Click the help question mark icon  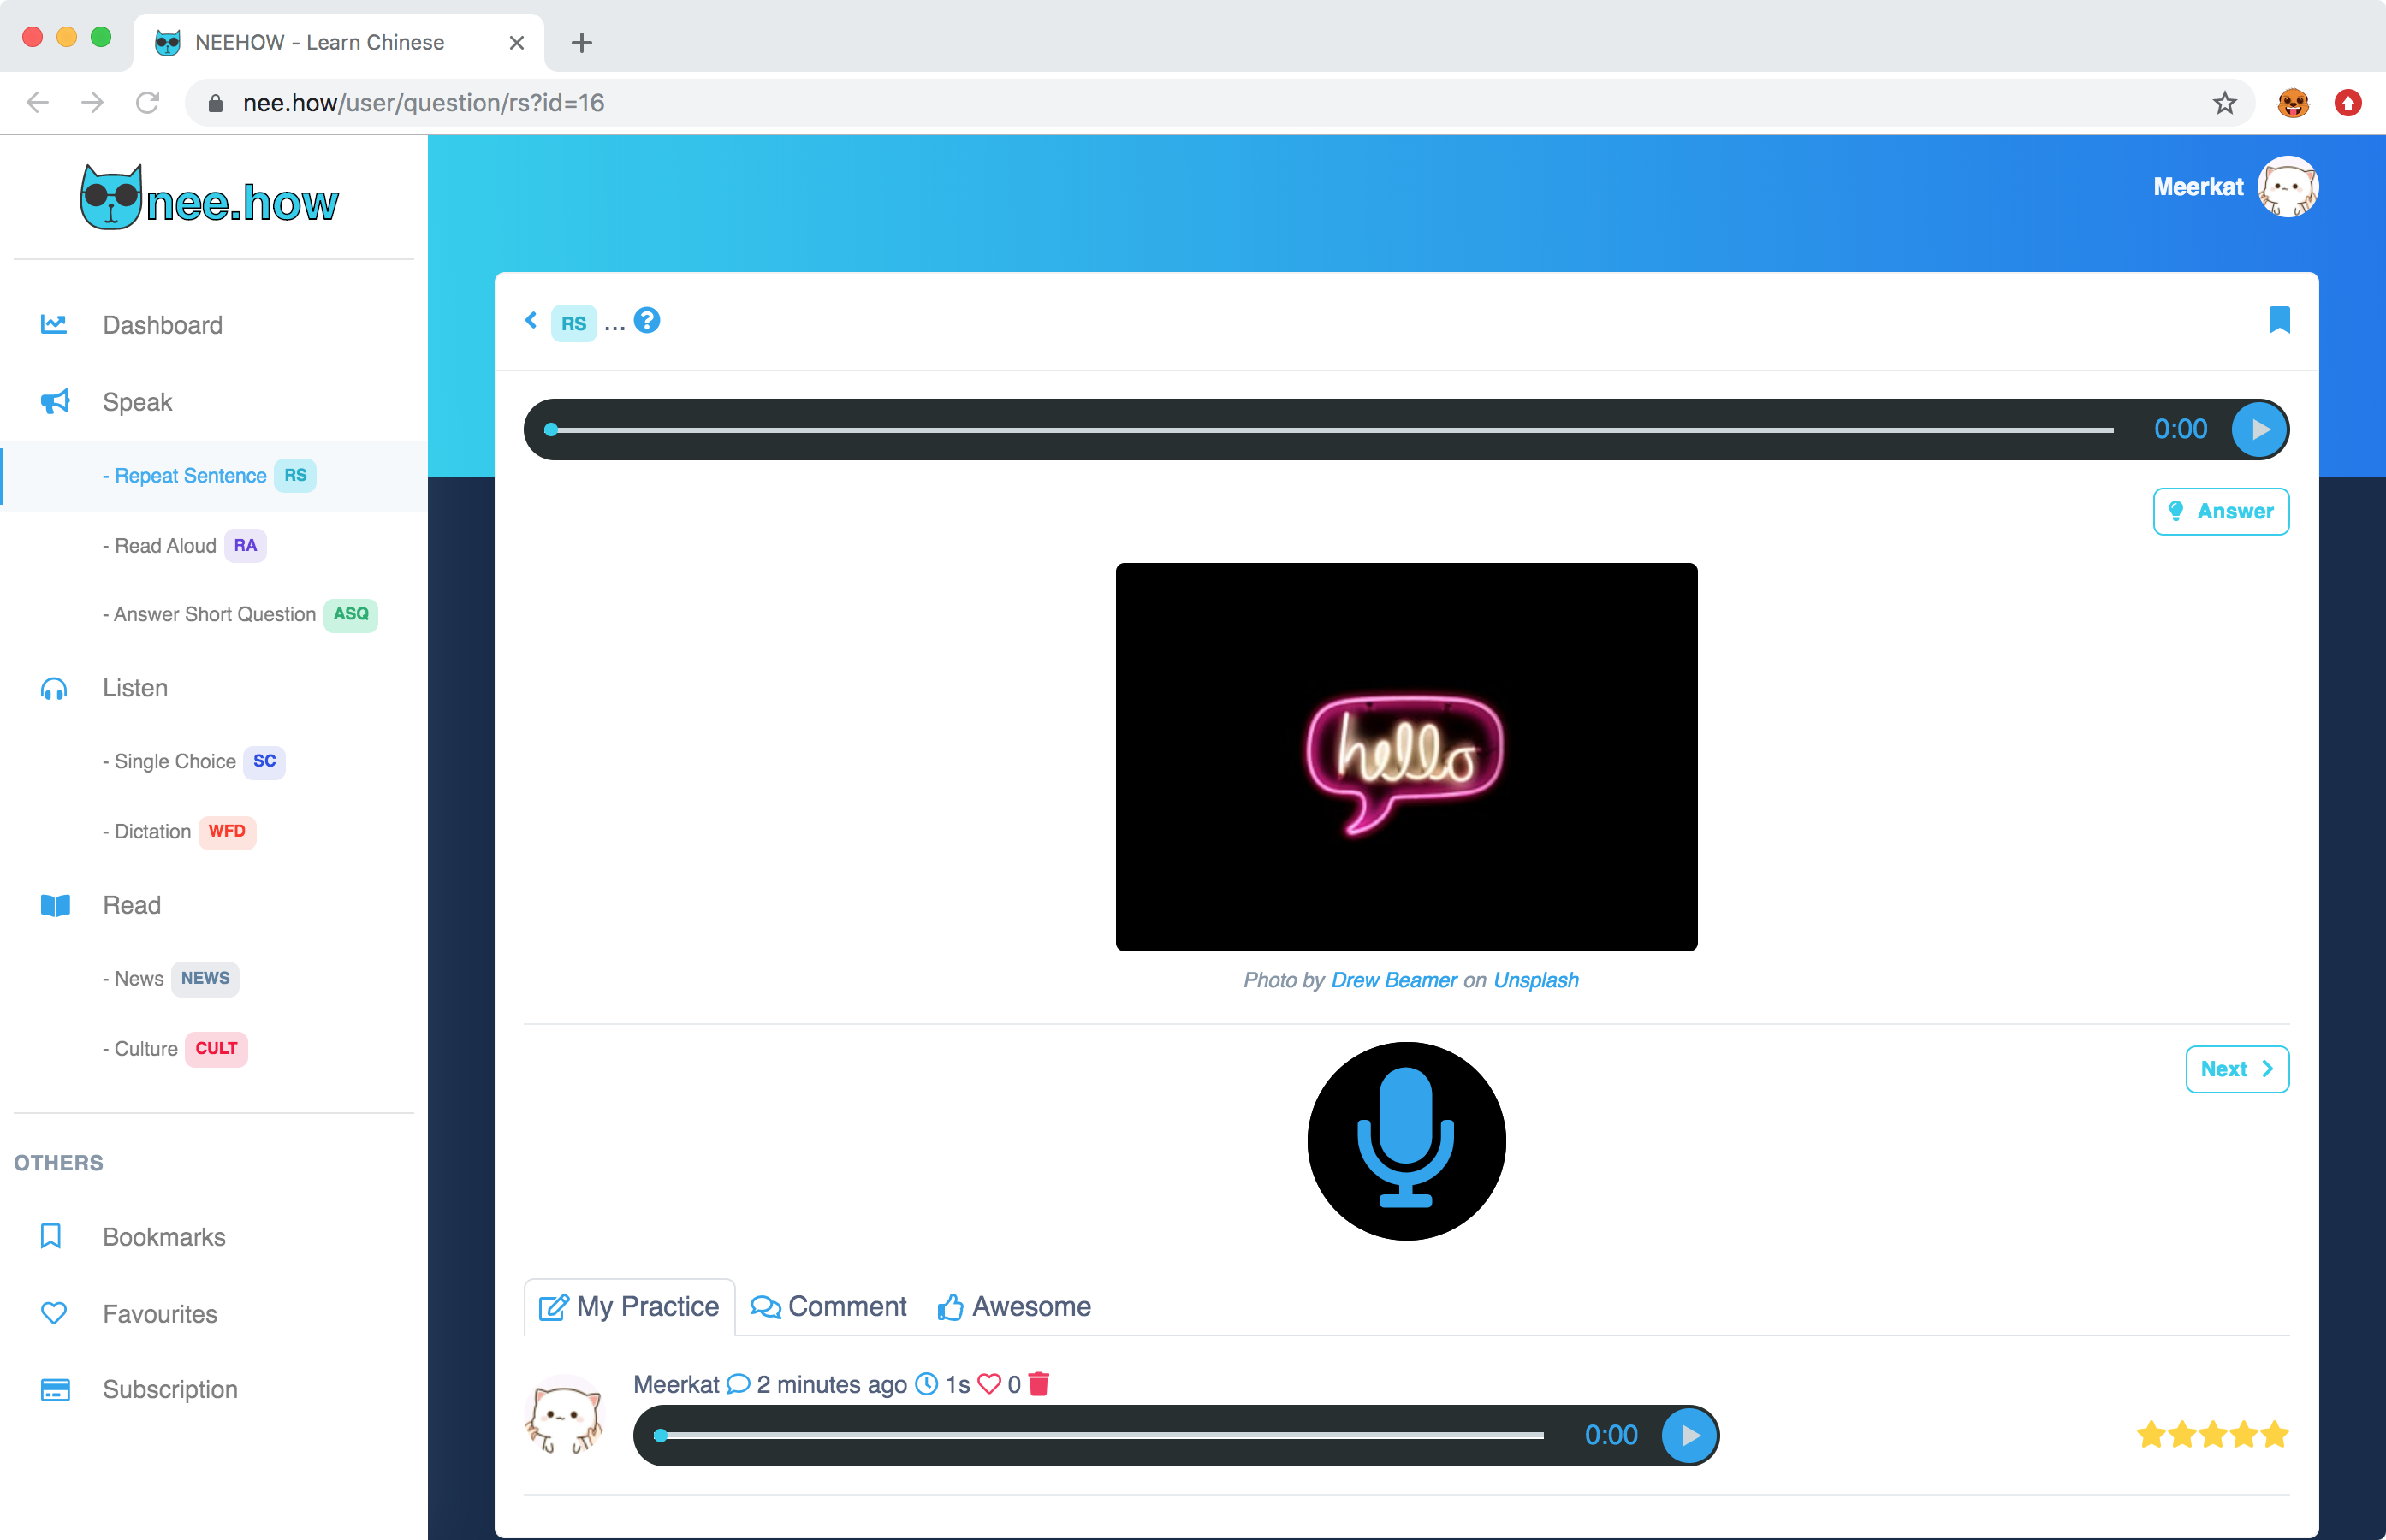[647, 320]
